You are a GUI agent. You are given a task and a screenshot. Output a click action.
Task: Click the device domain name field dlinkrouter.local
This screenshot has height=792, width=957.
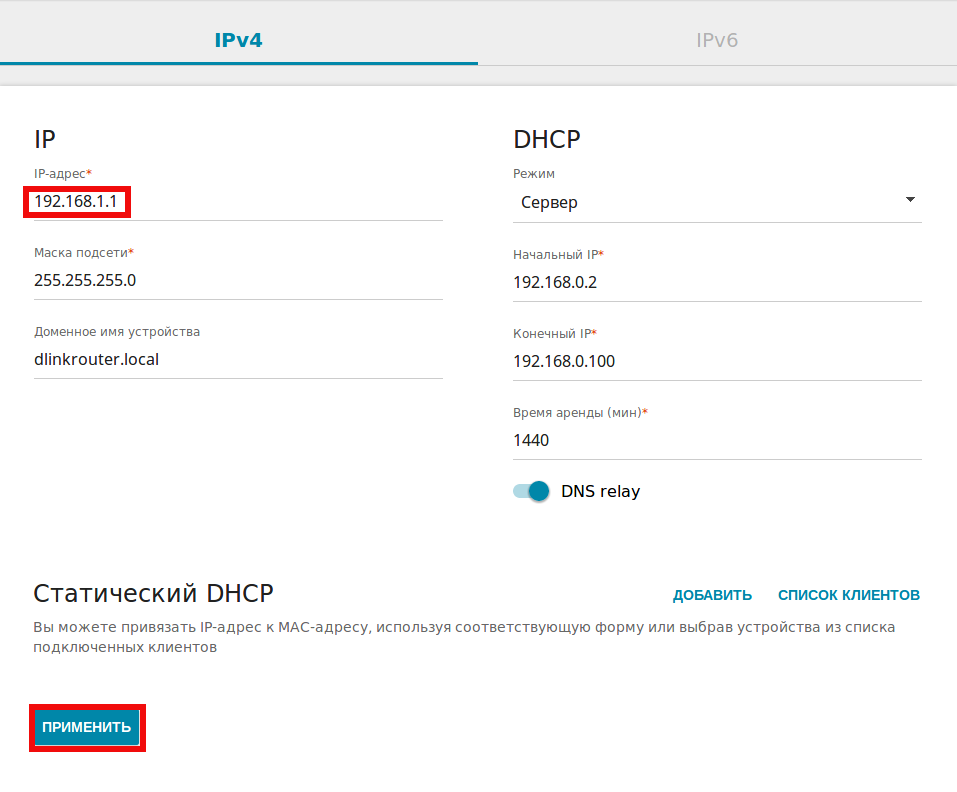tap(237, 360)
